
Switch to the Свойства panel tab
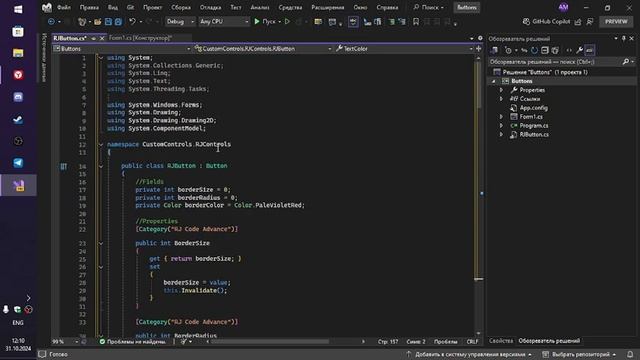tap(501, 341)
